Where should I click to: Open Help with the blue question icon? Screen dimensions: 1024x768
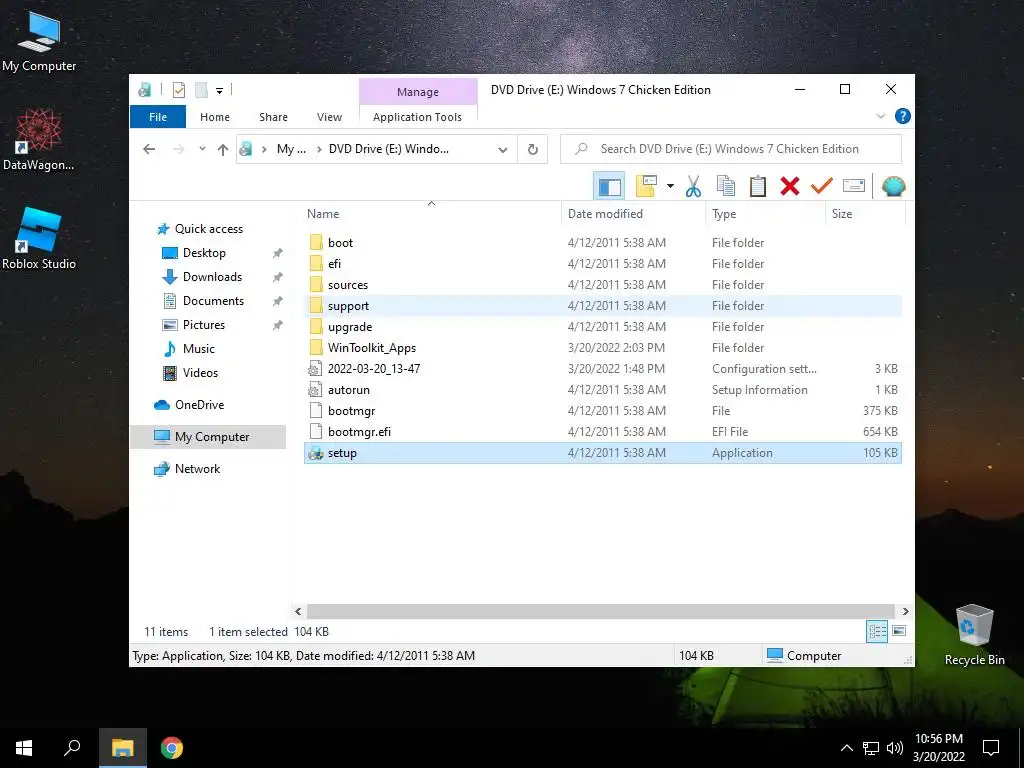903,116
